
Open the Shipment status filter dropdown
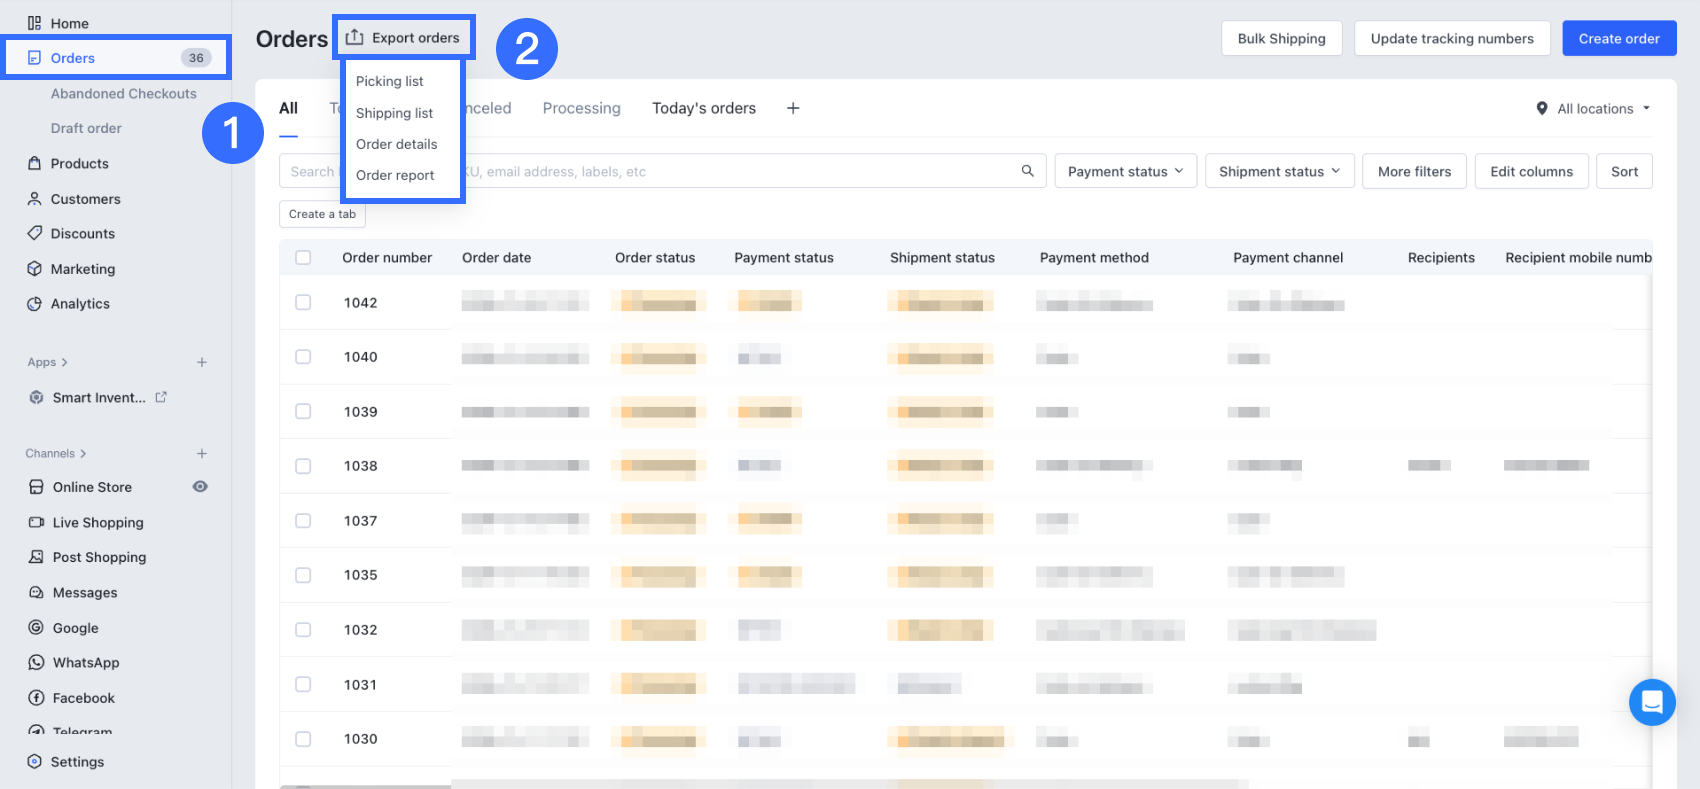pos(1279,171)
